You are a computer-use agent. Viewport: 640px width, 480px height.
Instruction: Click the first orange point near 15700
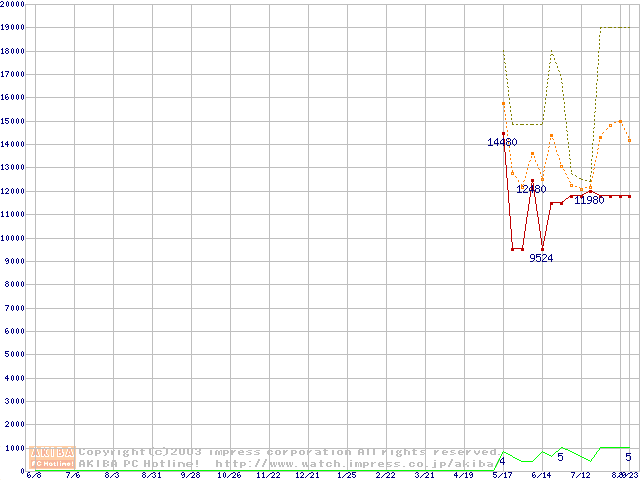point(503,103)
